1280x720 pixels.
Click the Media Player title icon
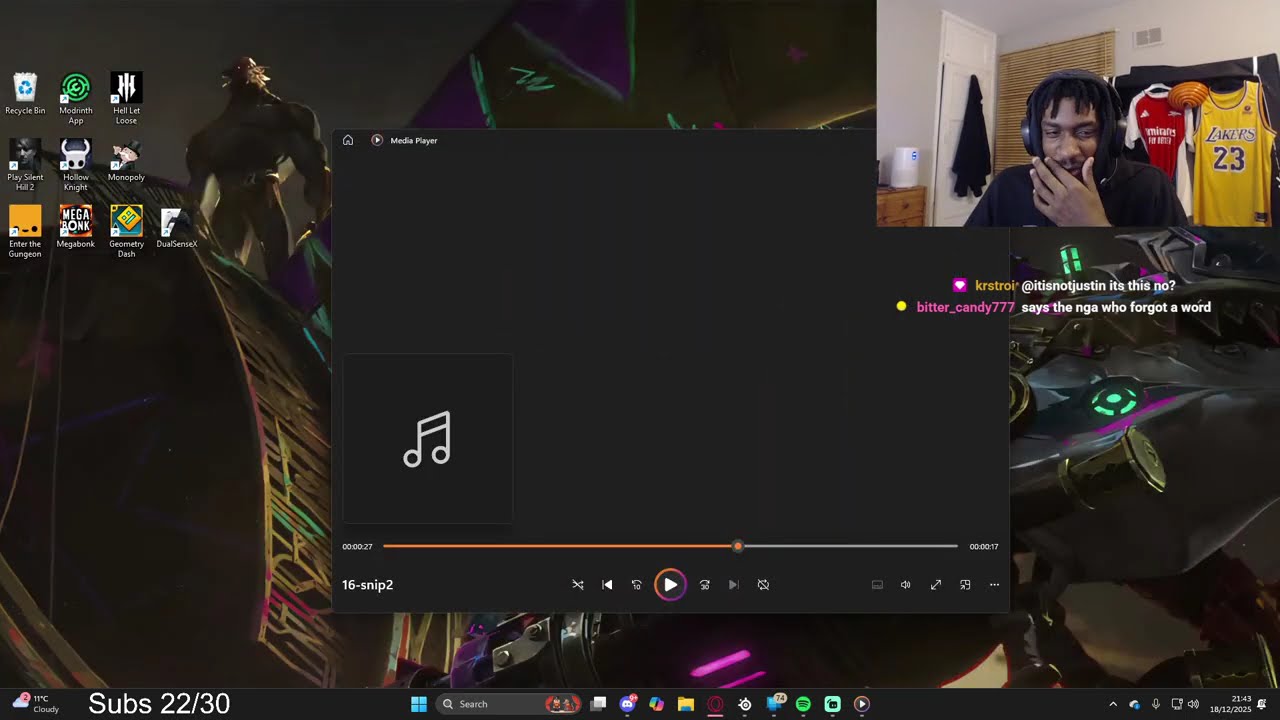coord(377,140)
